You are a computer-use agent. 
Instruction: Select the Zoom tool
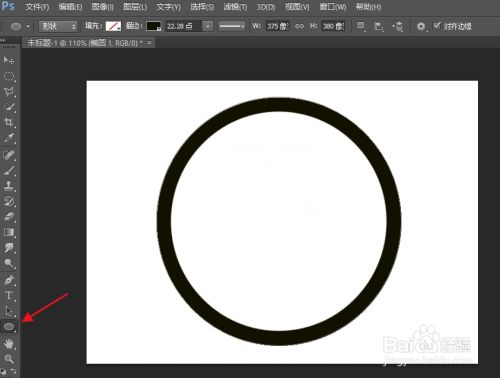9,359
